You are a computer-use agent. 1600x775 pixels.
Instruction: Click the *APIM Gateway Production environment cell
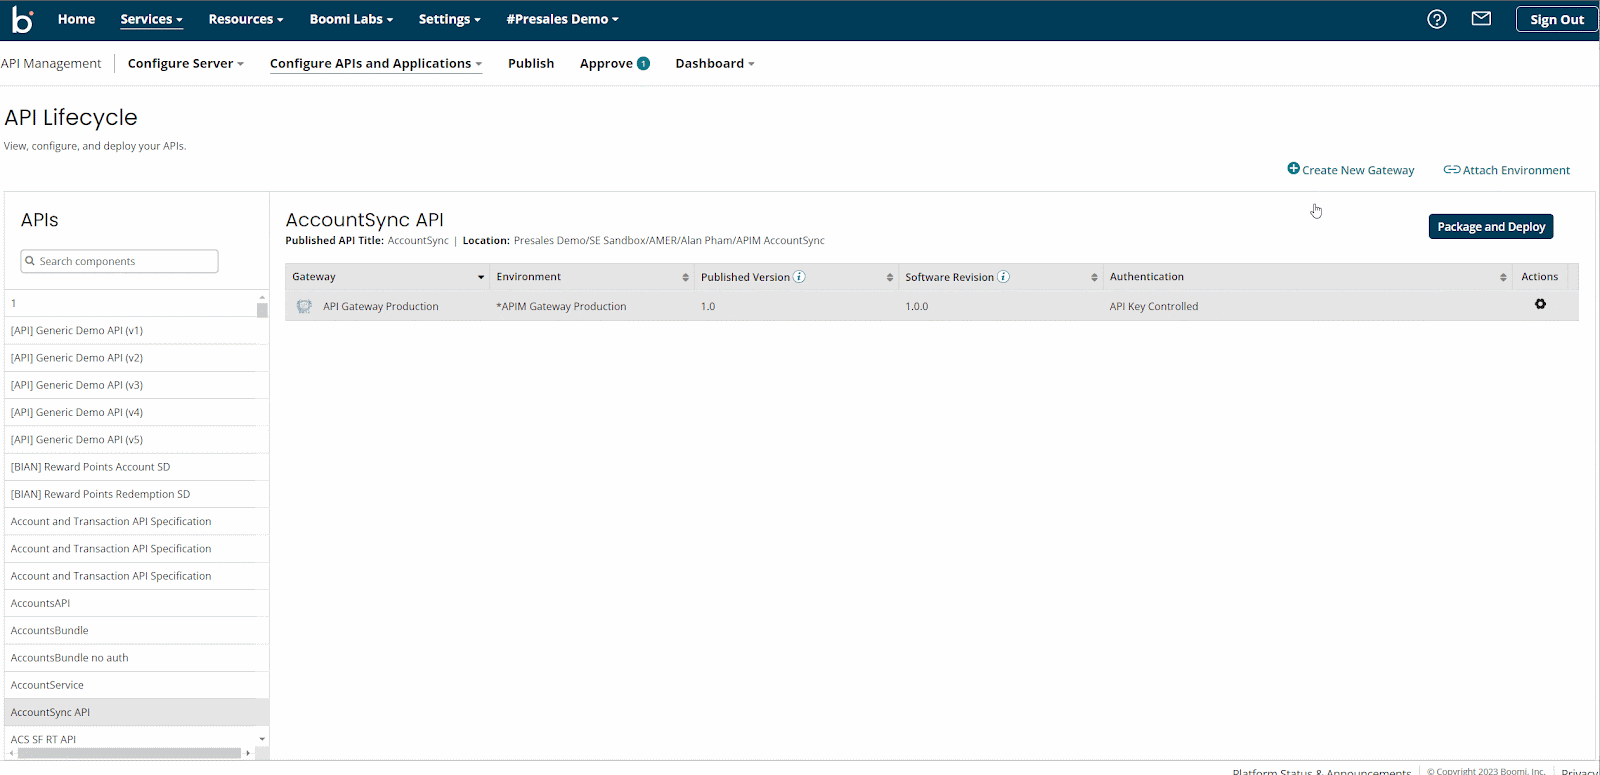[561, 306]
